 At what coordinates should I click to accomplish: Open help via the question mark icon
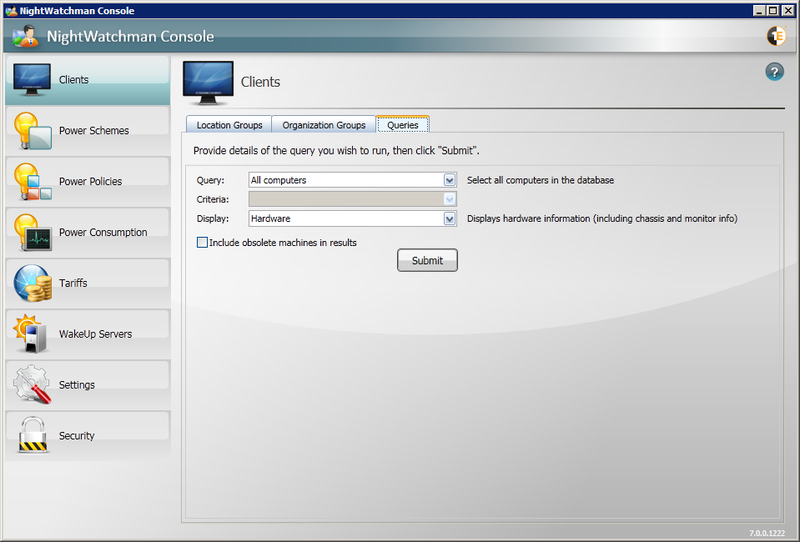774,72
